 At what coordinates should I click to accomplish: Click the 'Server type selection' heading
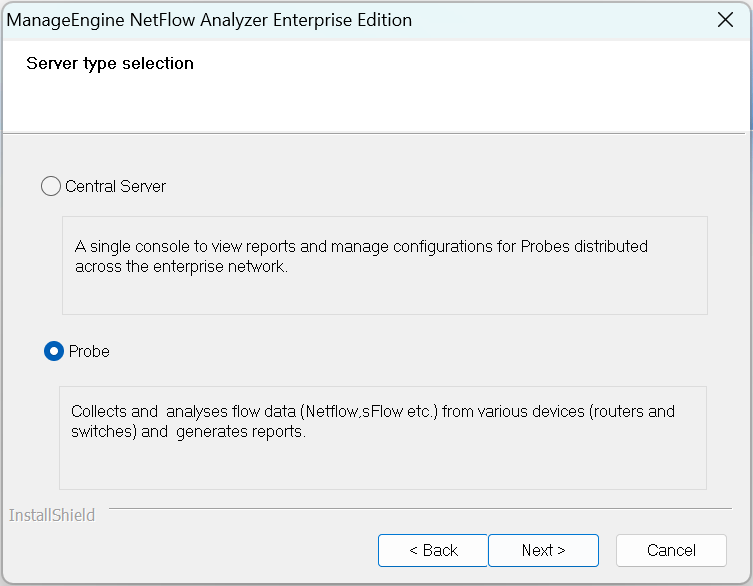110,64
